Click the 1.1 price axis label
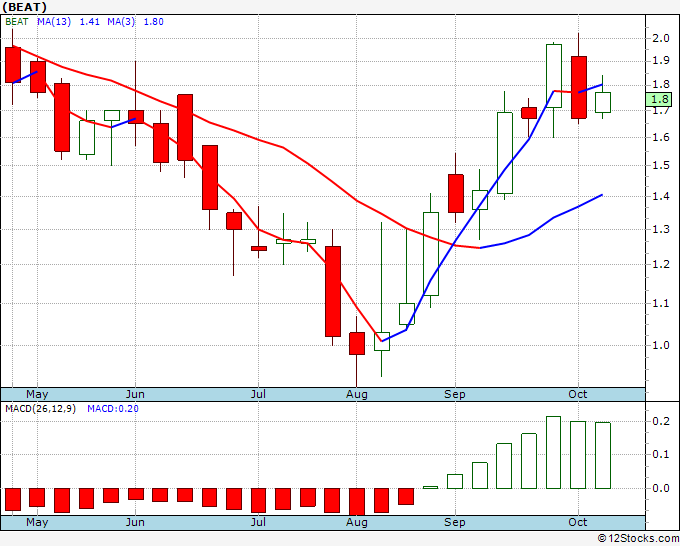This screenshot has width=680, height=546. pyautogui.click(x=661, y=303)
